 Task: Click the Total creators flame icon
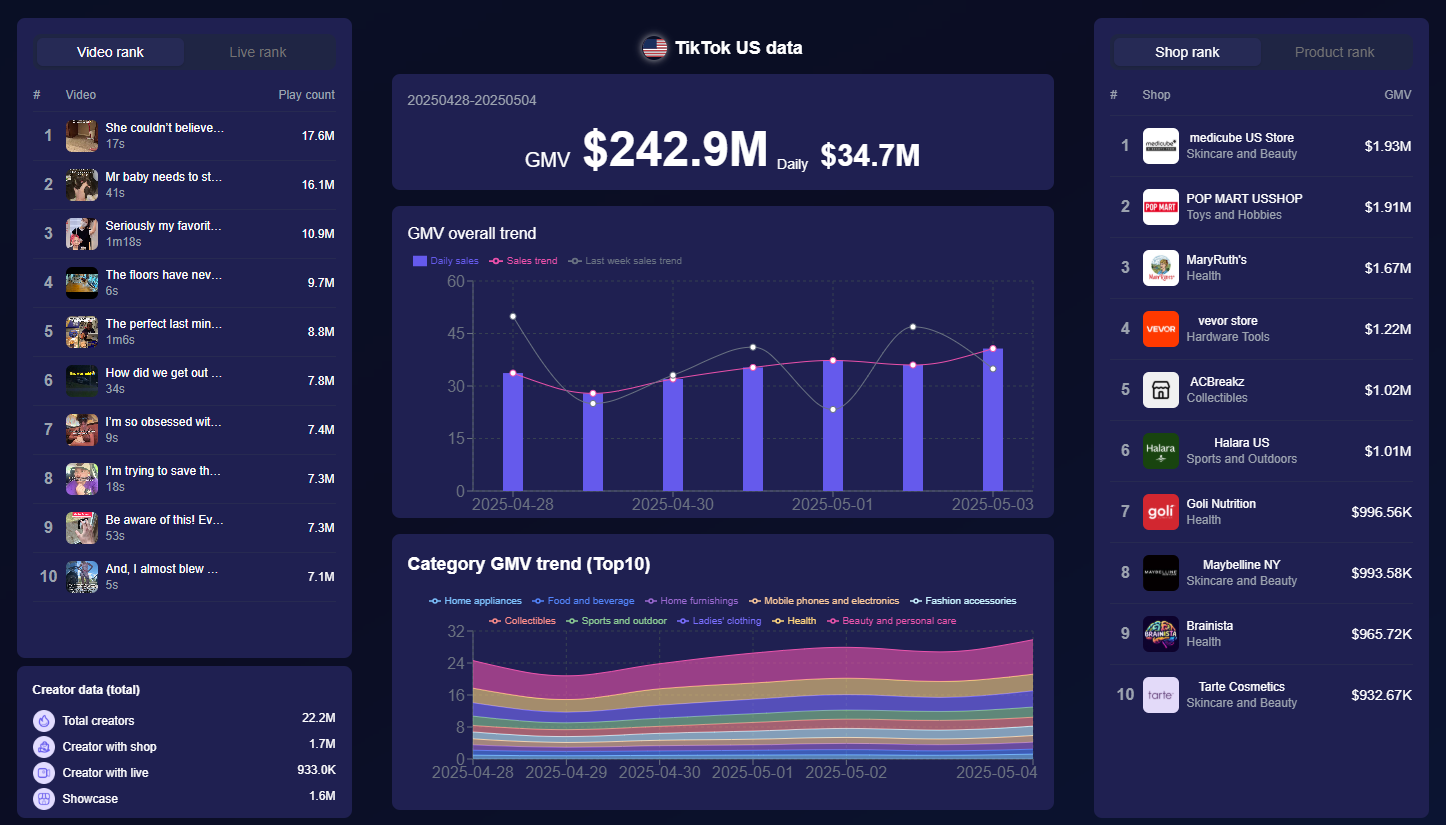point(43,720)
